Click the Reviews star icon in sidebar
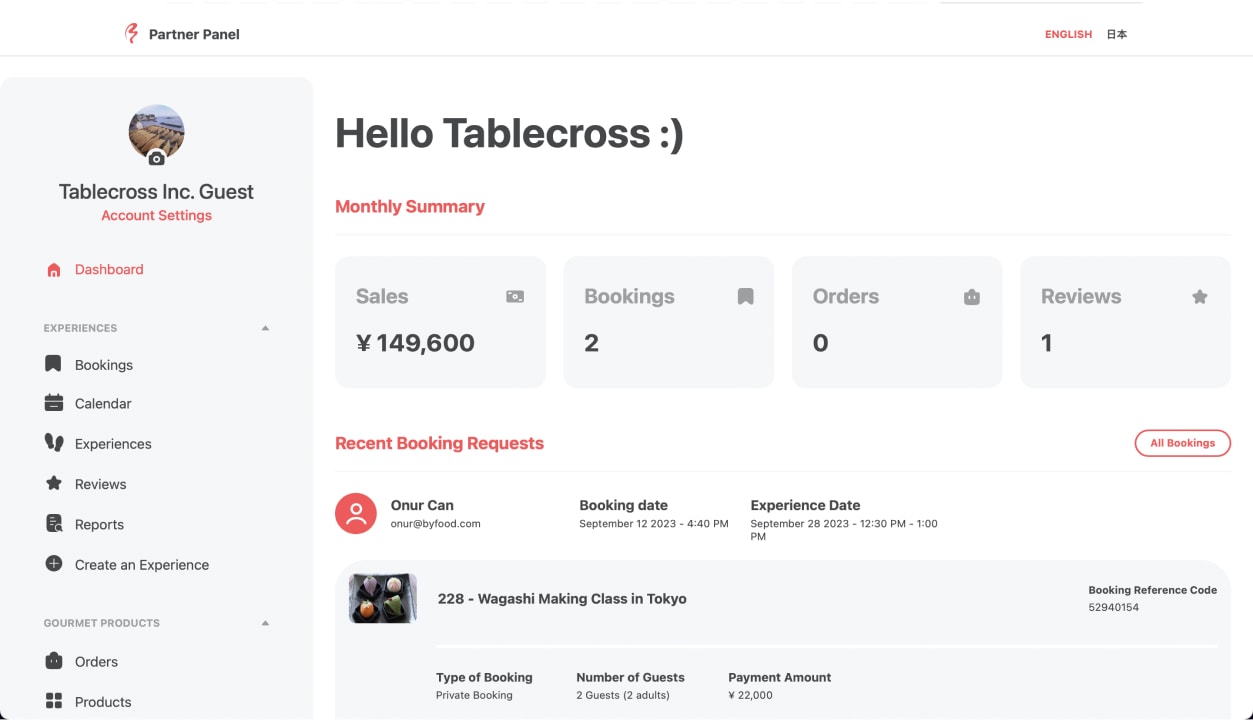The height and width of the screenshot is (721, 1253). click(54, 483)
